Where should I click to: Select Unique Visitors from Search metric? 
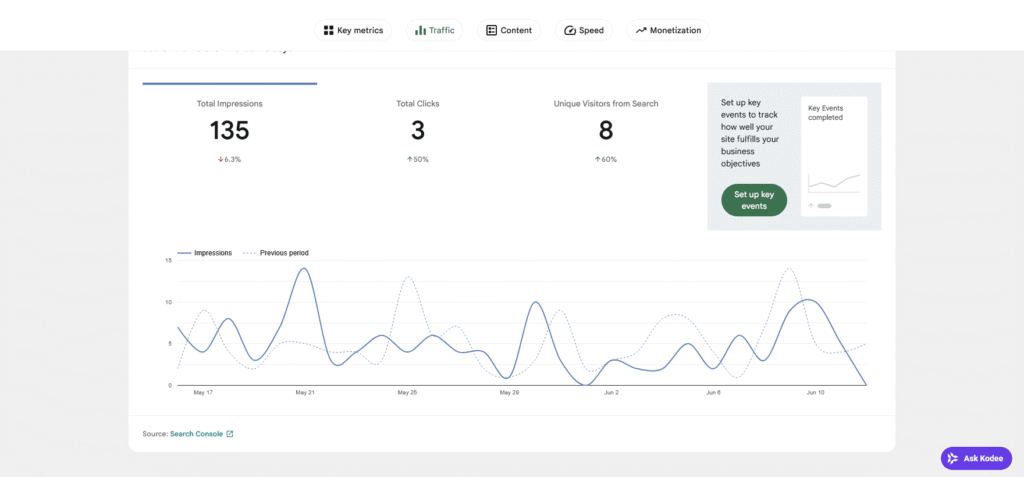tap(605, 131)
